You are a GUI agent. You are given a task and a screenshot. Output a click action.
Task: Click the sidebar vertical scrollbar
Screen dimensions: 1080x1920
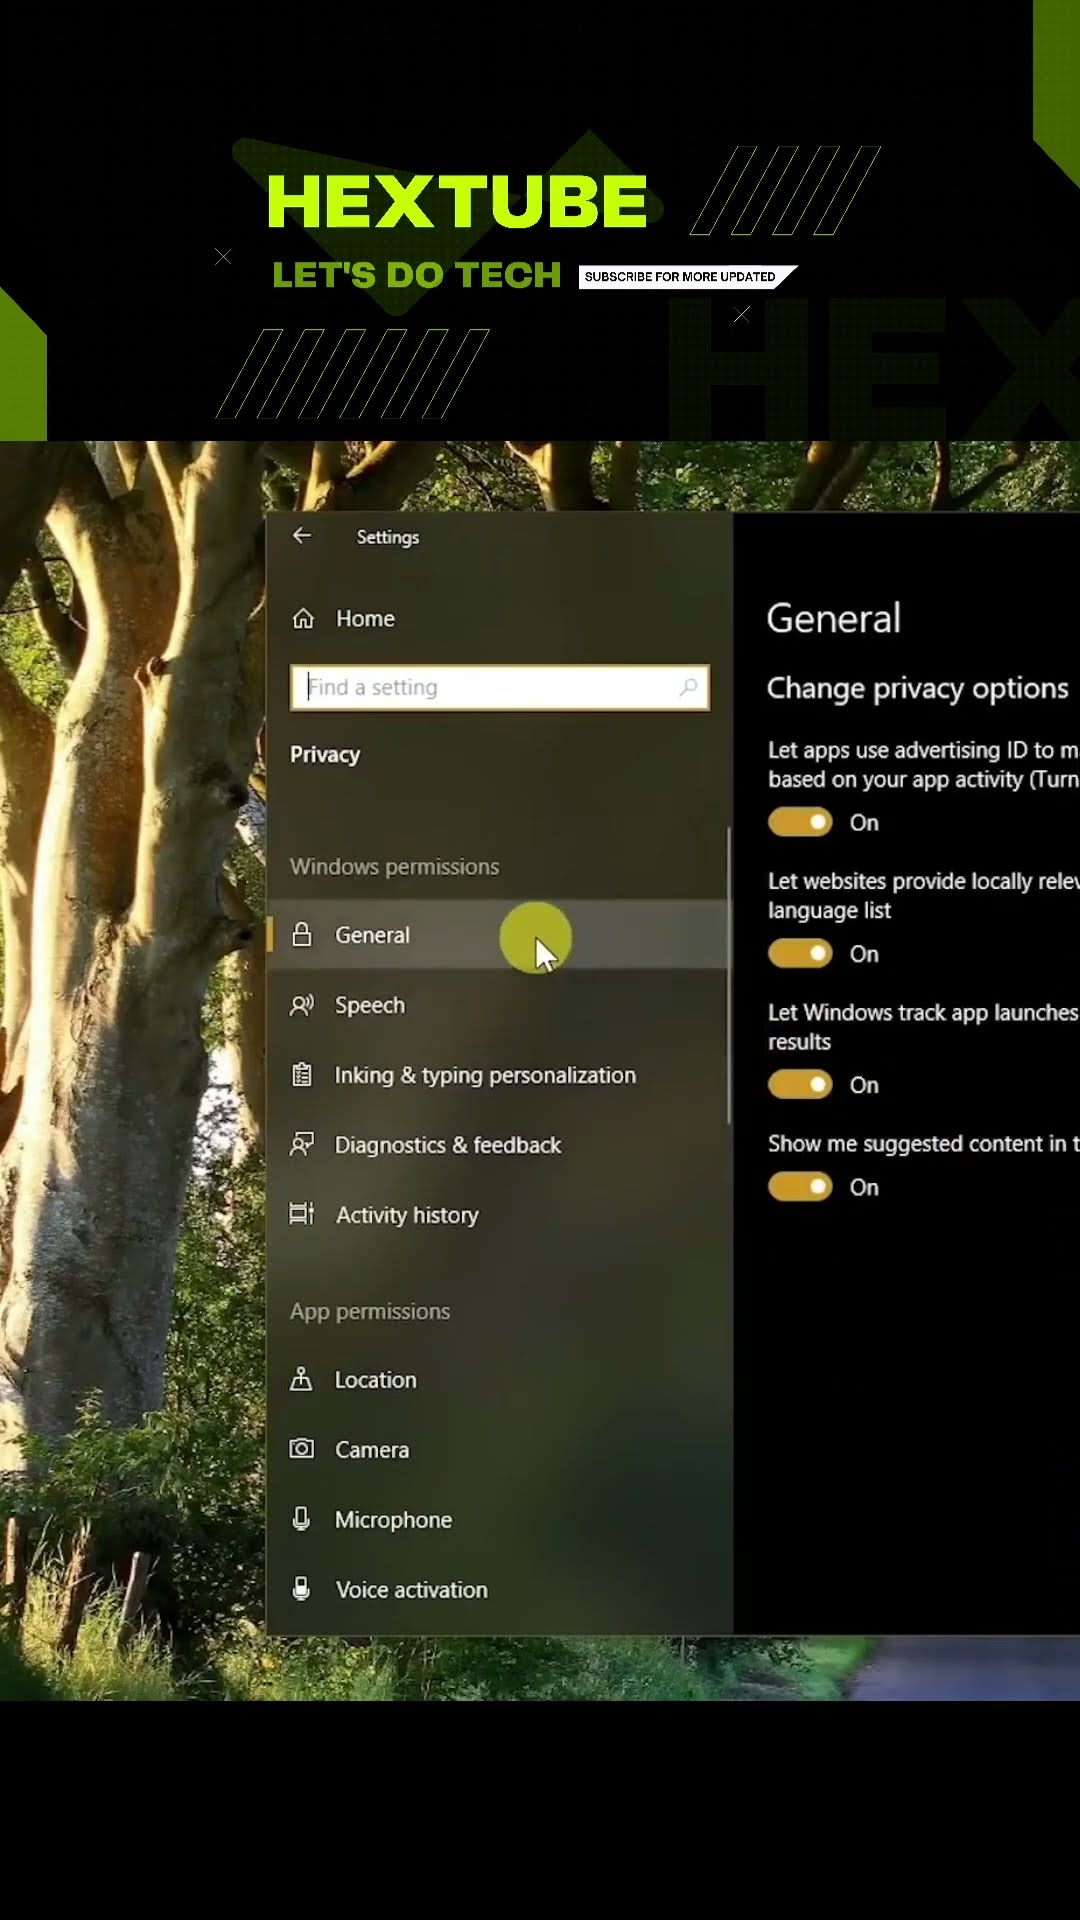729,975
